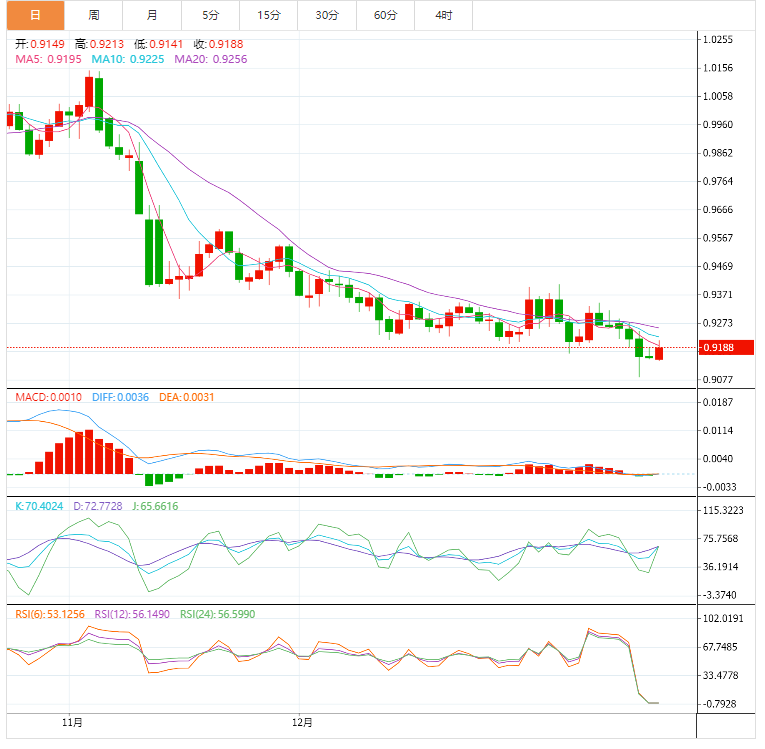
Task: Open the 60分 timeframe tab
Action: (x=385, y=15)
